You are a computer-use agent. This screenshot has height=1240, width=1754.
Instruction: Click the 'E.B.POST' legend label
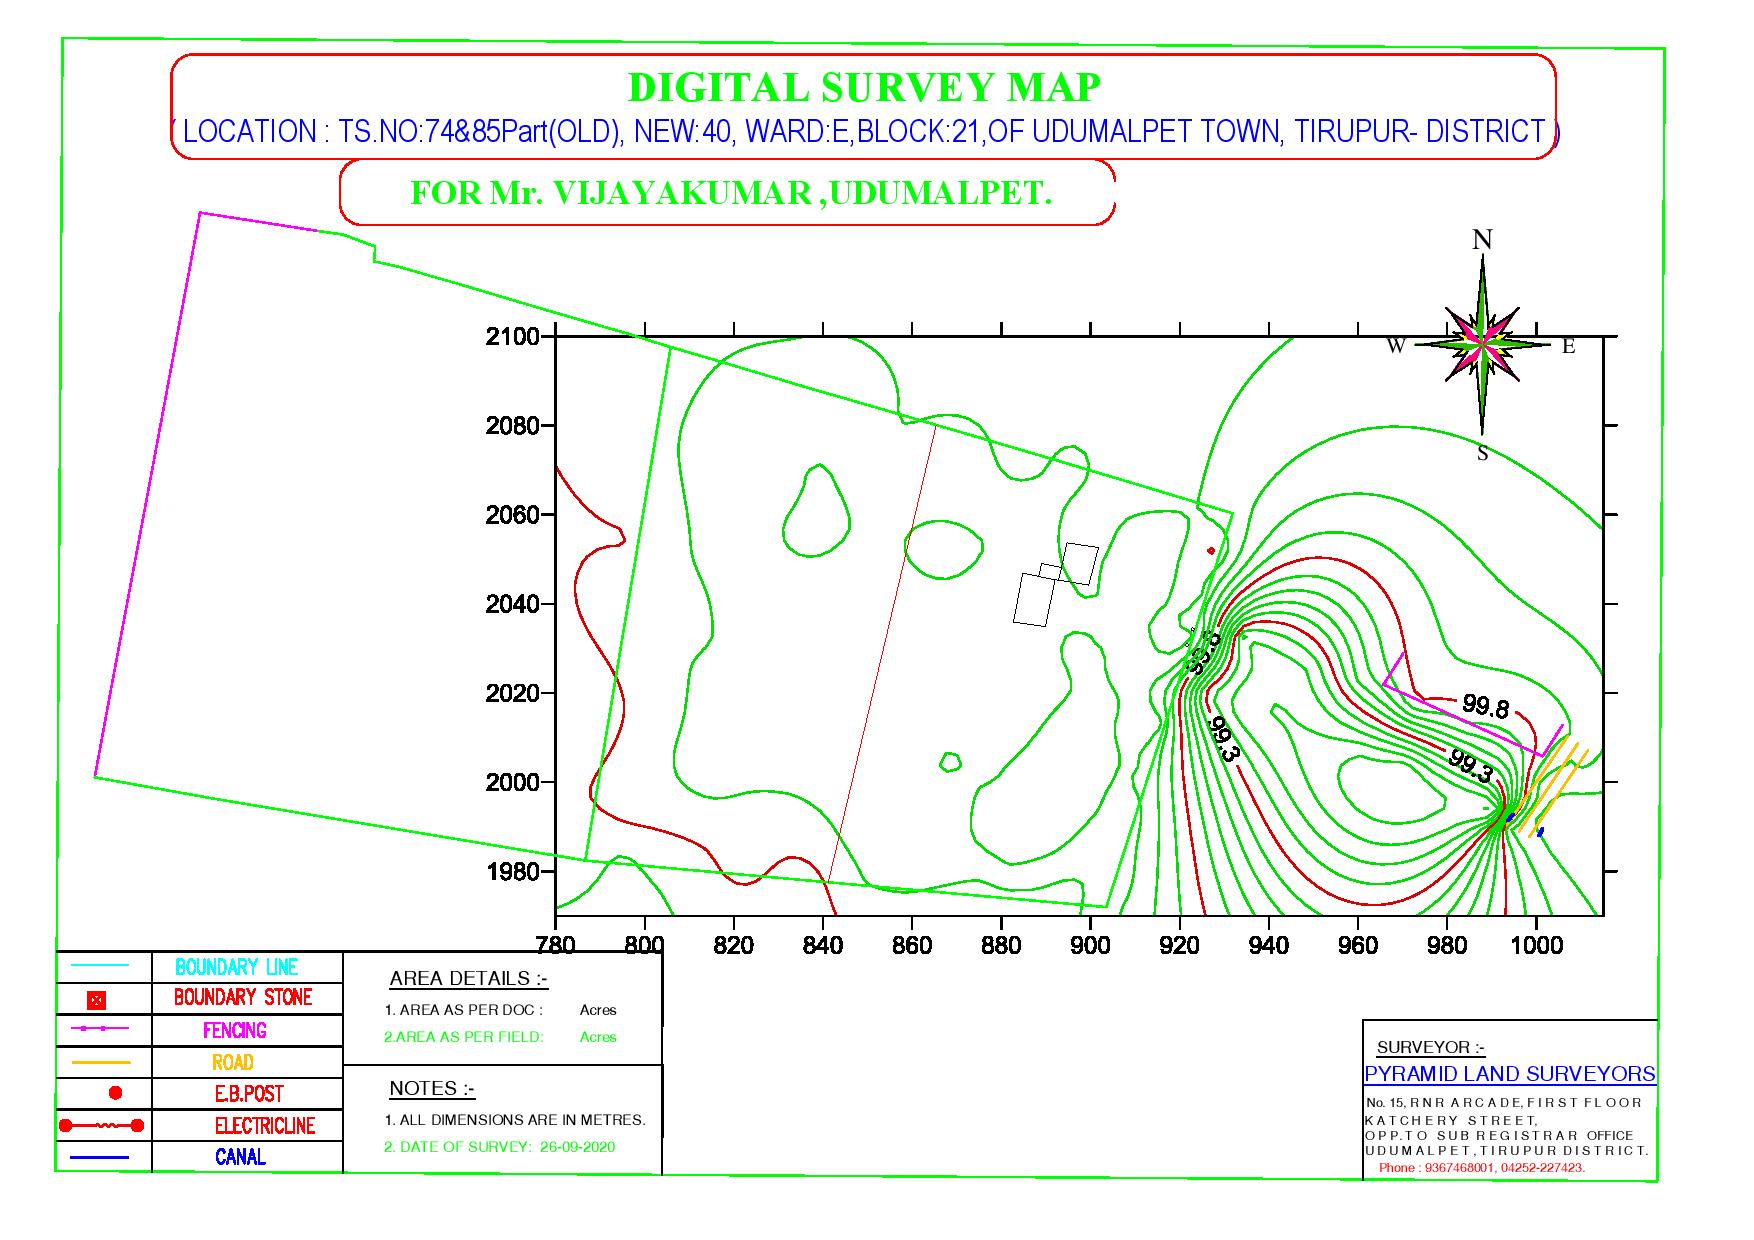pos(249,1094)
